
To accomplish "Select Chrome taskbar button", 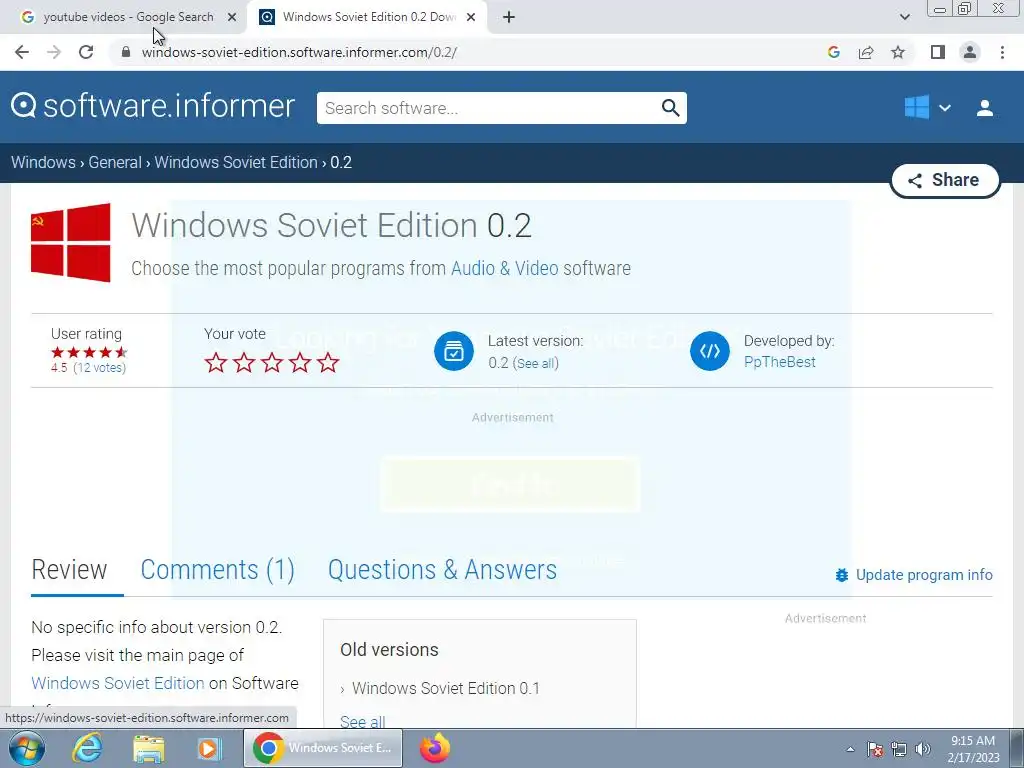I will click(x=324, y=748).
